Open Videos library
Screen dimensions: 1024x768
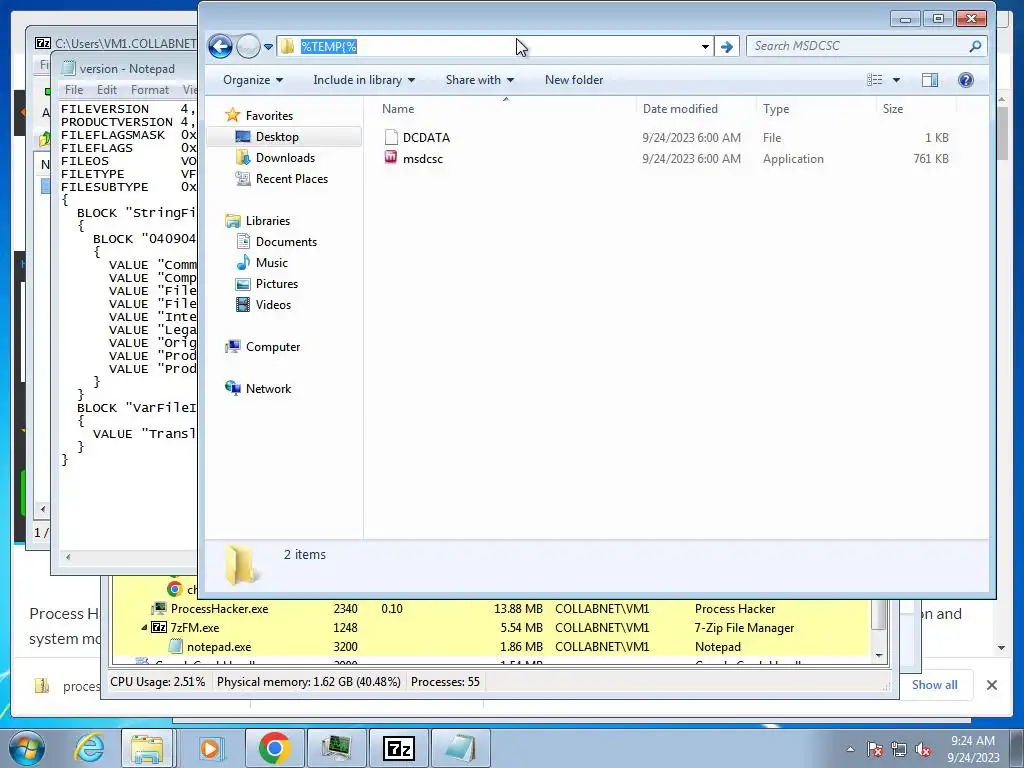click(273, 304)
